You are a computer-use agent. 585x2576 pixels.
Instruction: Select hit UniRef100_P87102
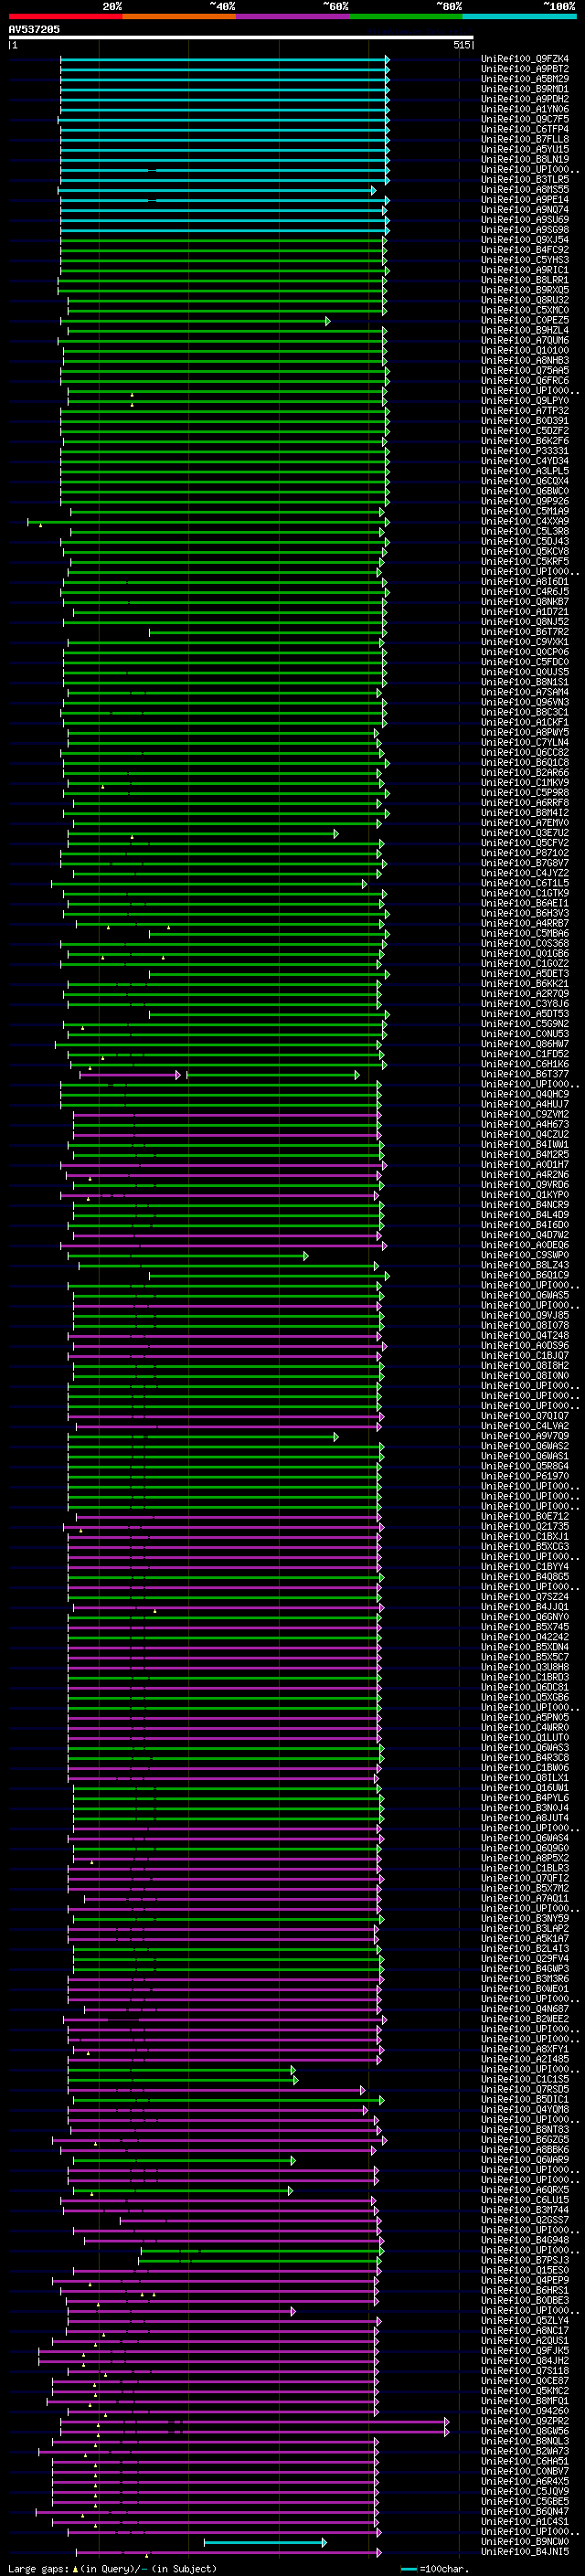coord(525,854)
